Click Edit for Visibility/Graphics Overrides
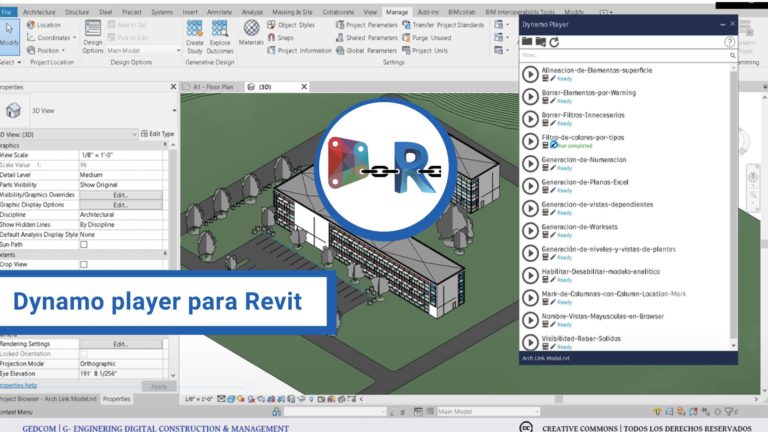 (121, 195)
